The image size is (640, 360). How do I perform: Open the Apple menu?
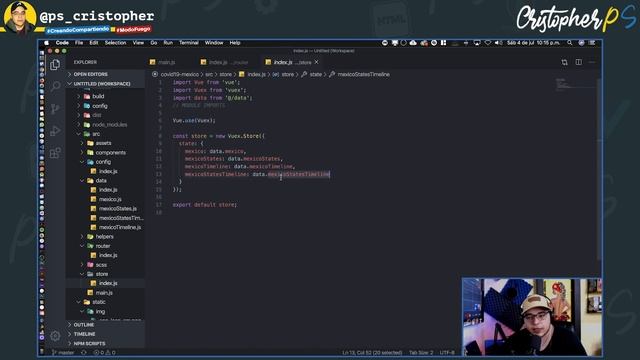point(47,42)
